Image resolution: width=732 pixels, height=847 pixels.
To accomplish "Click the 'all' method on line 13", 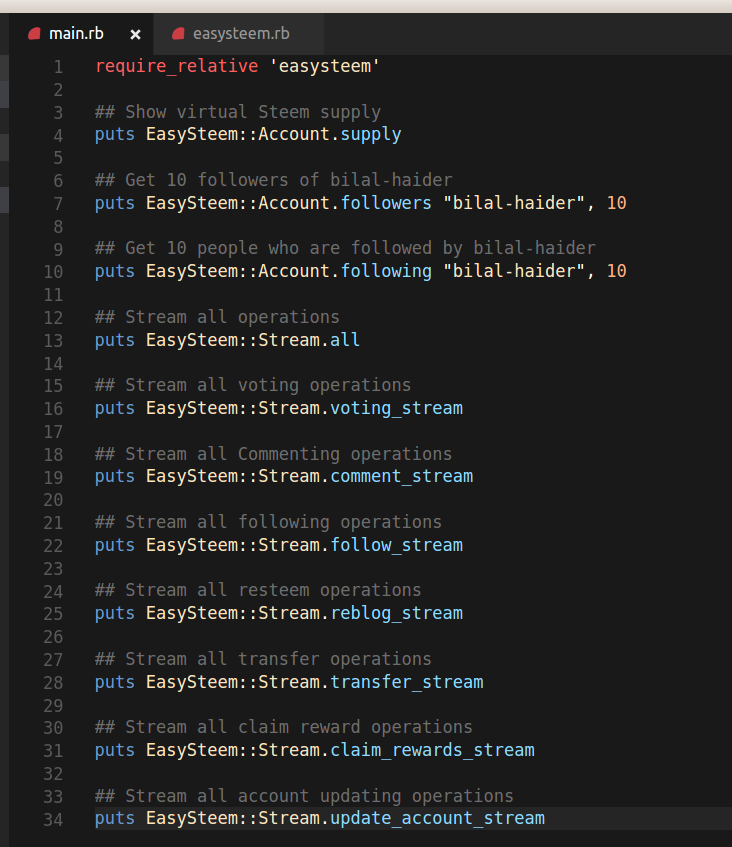I will click(345, 340).
